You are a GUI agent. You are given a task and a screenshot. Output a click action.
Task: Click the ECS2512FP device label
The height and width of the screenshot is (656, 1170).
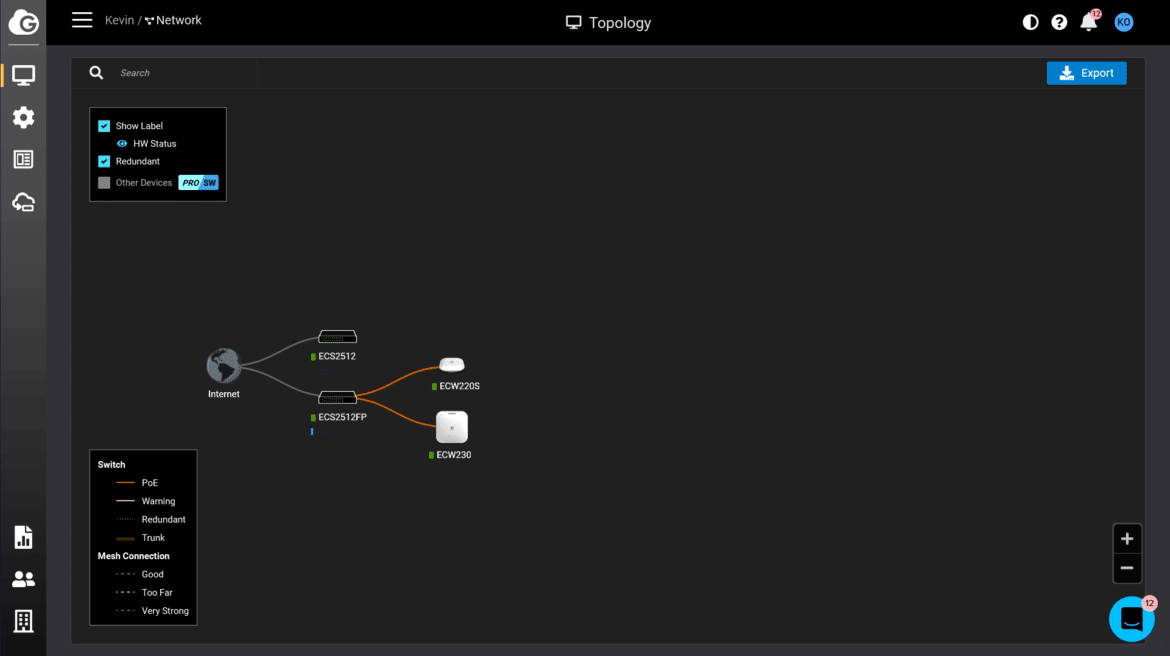coord(342,417)
